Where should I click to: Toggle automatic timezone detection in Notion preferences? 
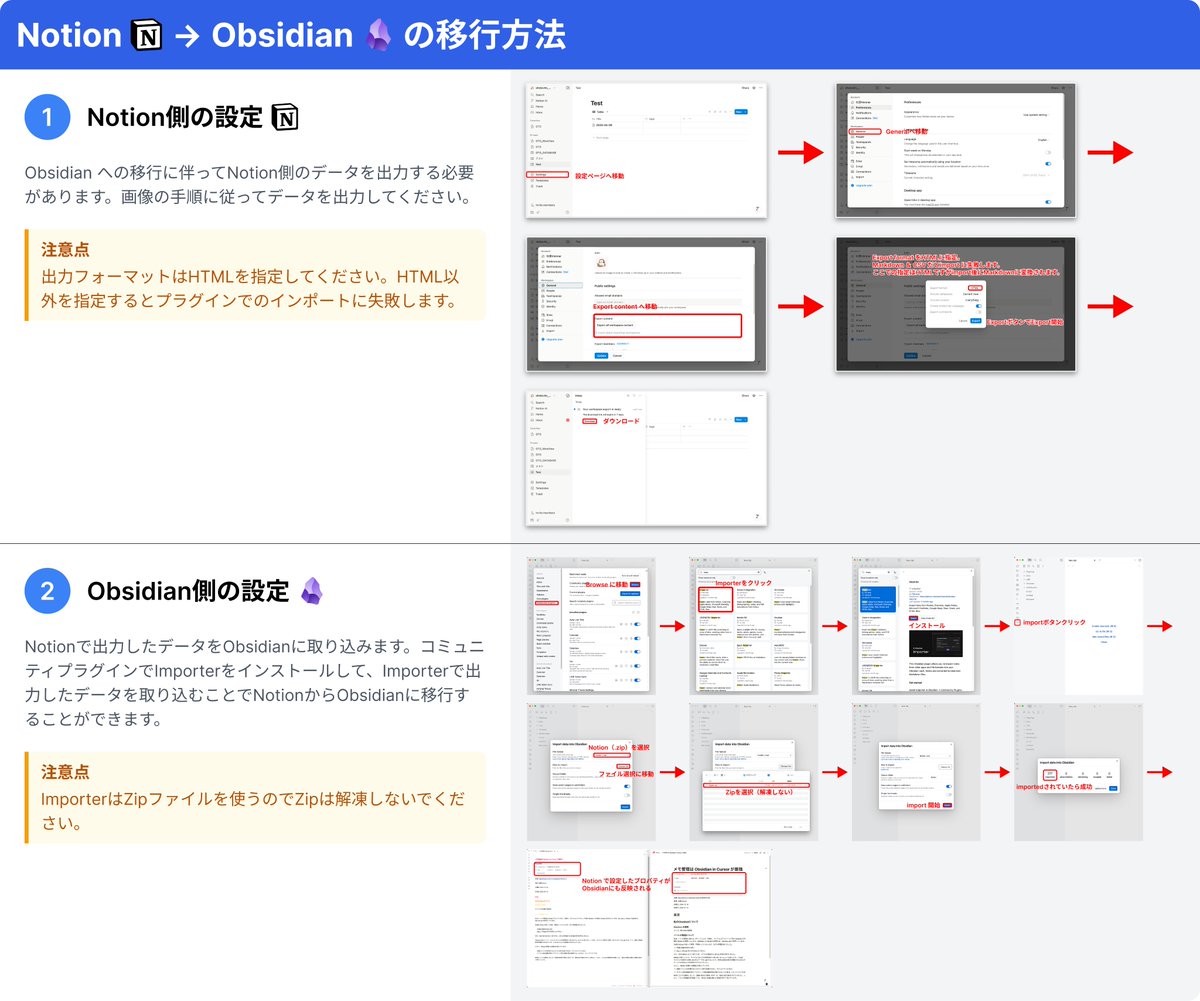click(x=1048, y=164)
